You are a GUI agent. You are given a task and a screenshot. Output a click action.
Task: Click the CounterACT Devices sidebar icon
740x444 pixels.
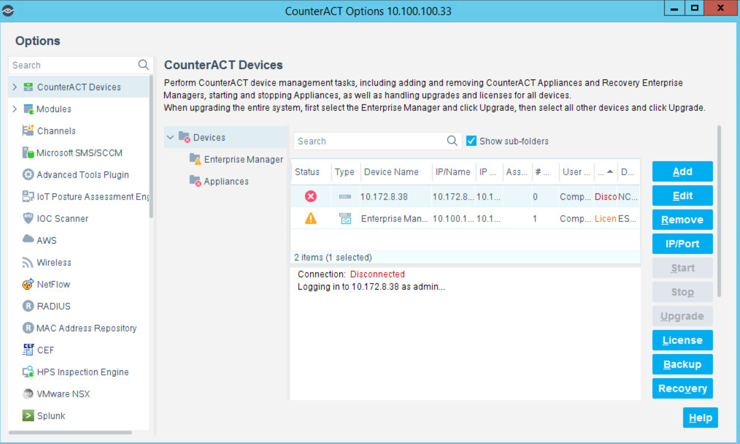click(28, 87)
